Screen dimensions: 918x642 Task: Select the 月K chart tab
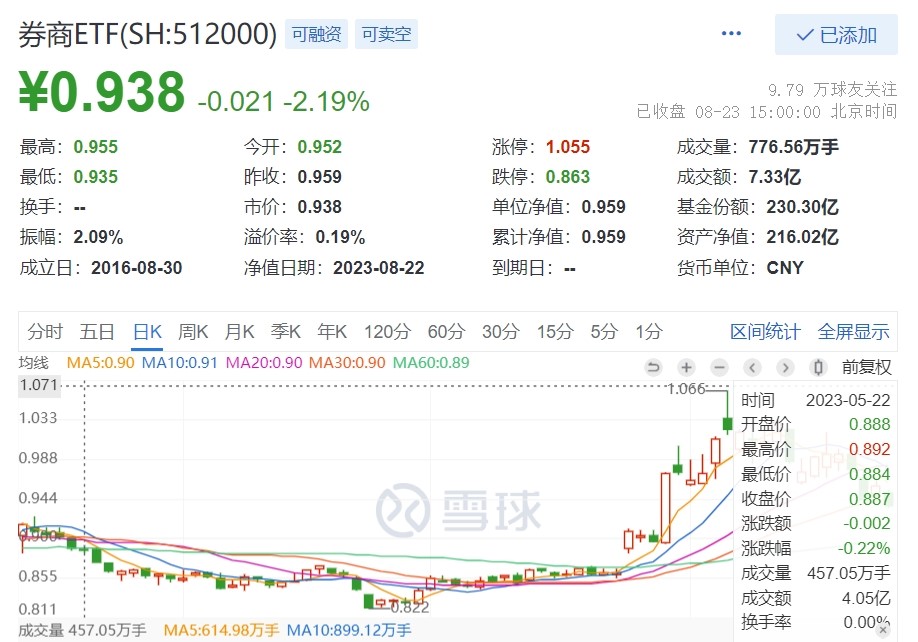point(239,332)
